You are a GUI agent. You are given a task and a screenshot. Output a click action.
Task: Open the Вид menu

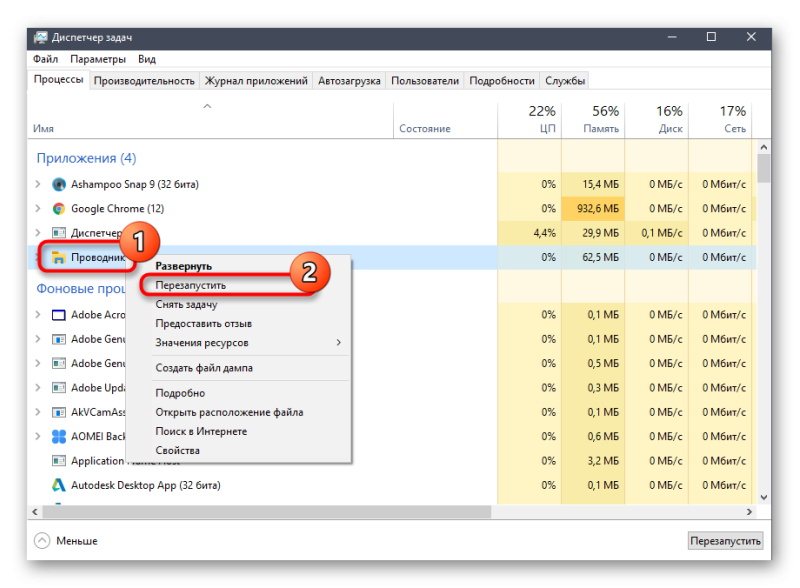(x=147, y=59)
